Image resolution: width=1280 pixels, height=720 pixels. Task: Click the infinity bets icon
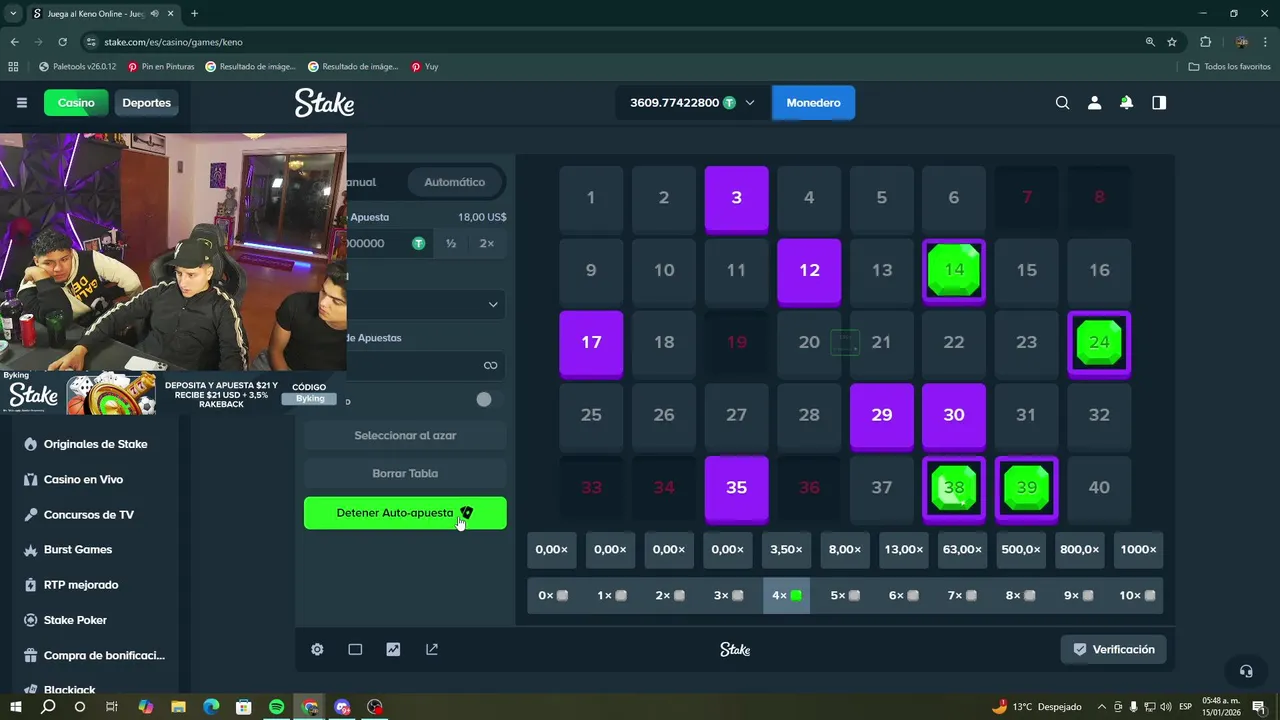[490, 365]
